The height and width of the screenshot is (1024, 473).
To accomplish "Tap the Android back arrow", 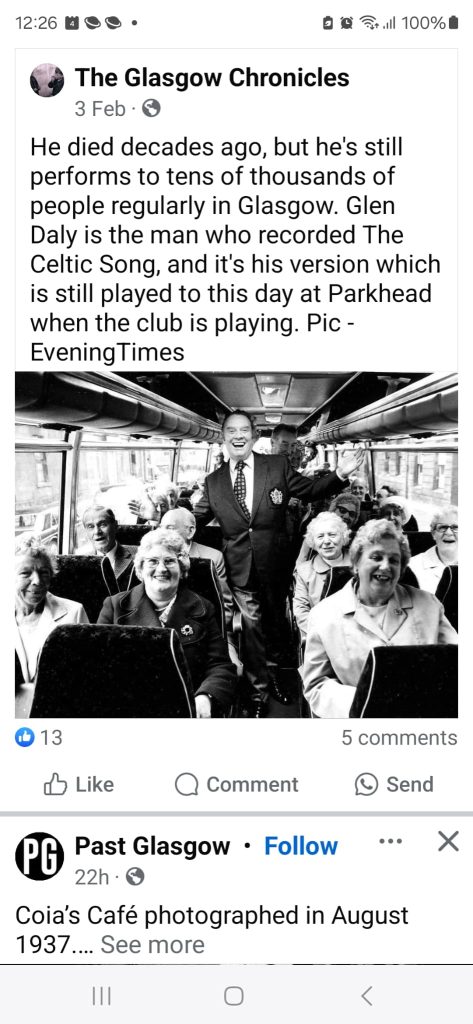I will 367,995.
